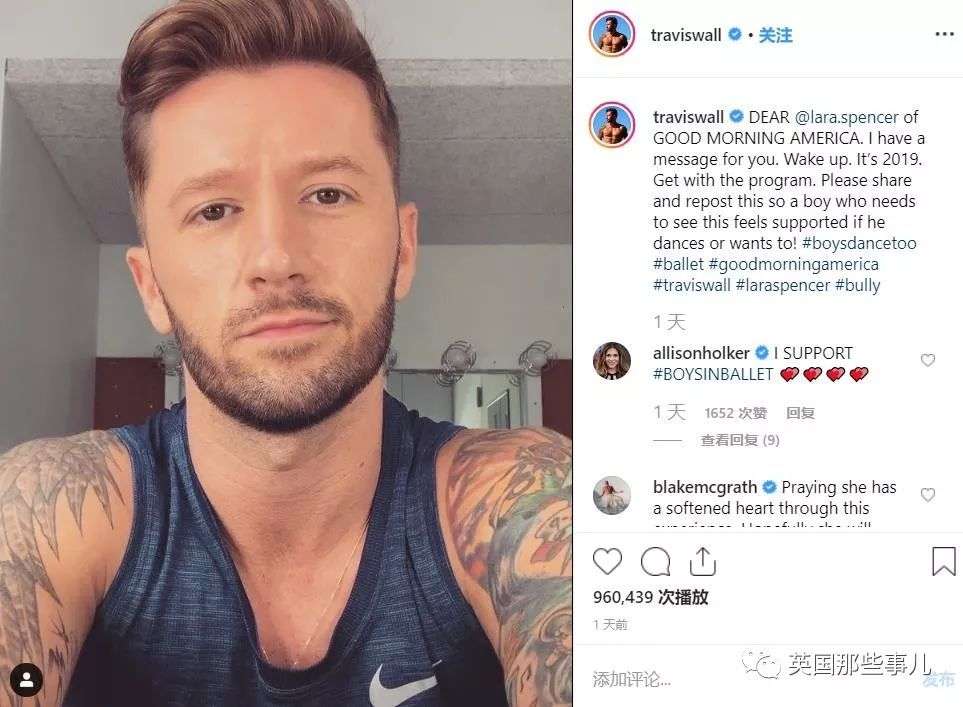Open the #BOYSINBALLET hashtag in comment
The image size is (963, 707).
[x=713, y=374]
